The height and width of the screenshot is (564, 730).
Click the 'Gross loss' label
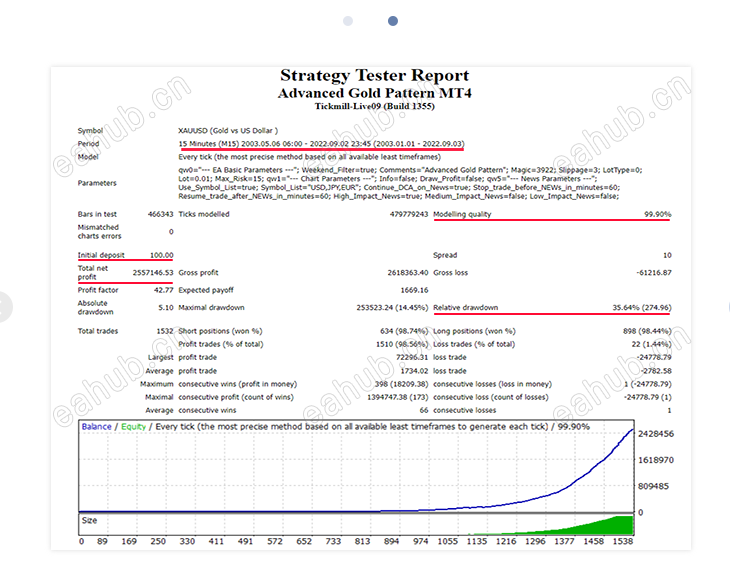[450, 272]
